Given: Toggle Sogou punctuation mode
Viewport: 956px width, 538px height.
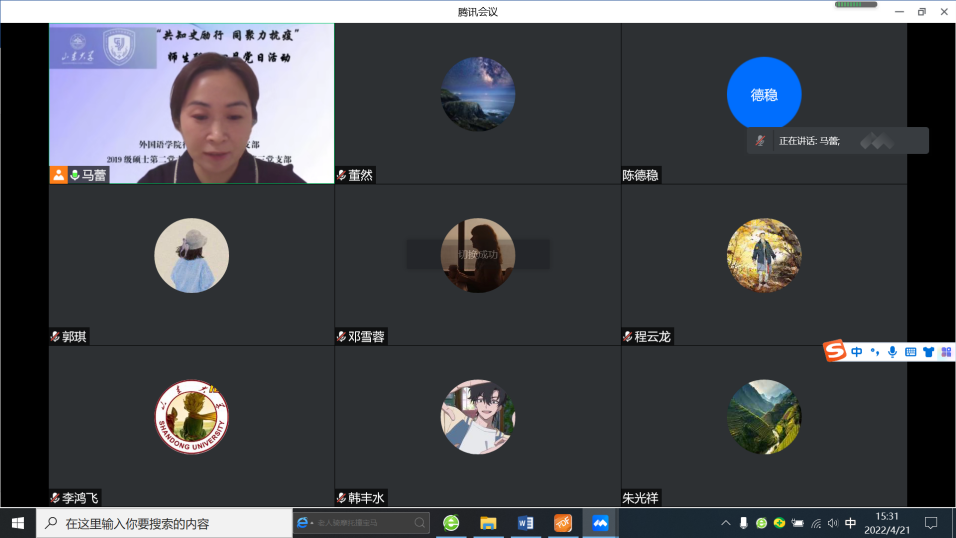Looking at the screenshot, I should pos(874,352).
